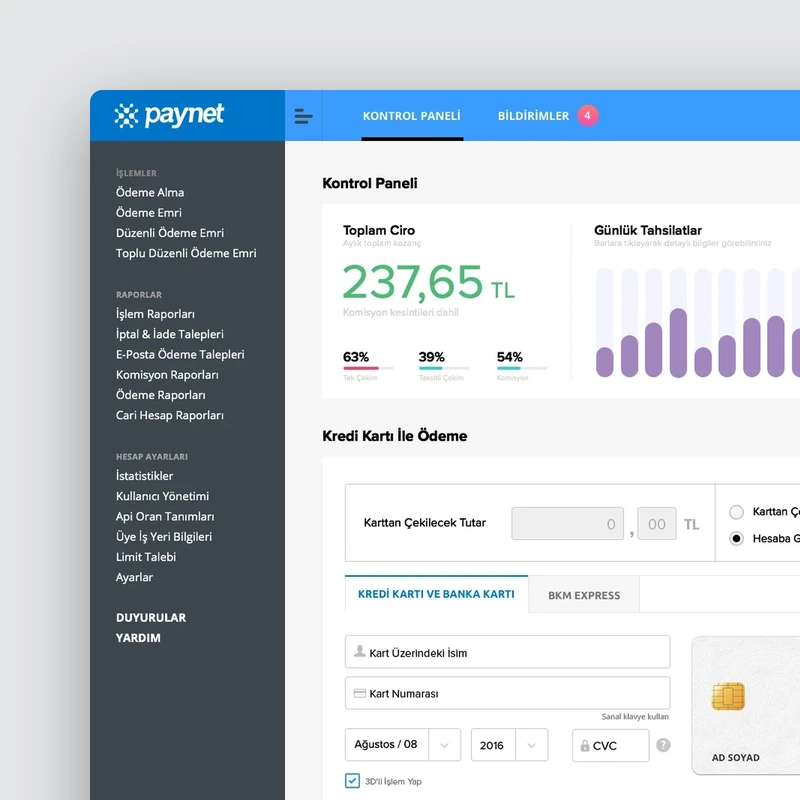Viewport: 800px width, 800px height.
Task: Open Ödeme Raporları in sidebar
Action: click(160, 395)
